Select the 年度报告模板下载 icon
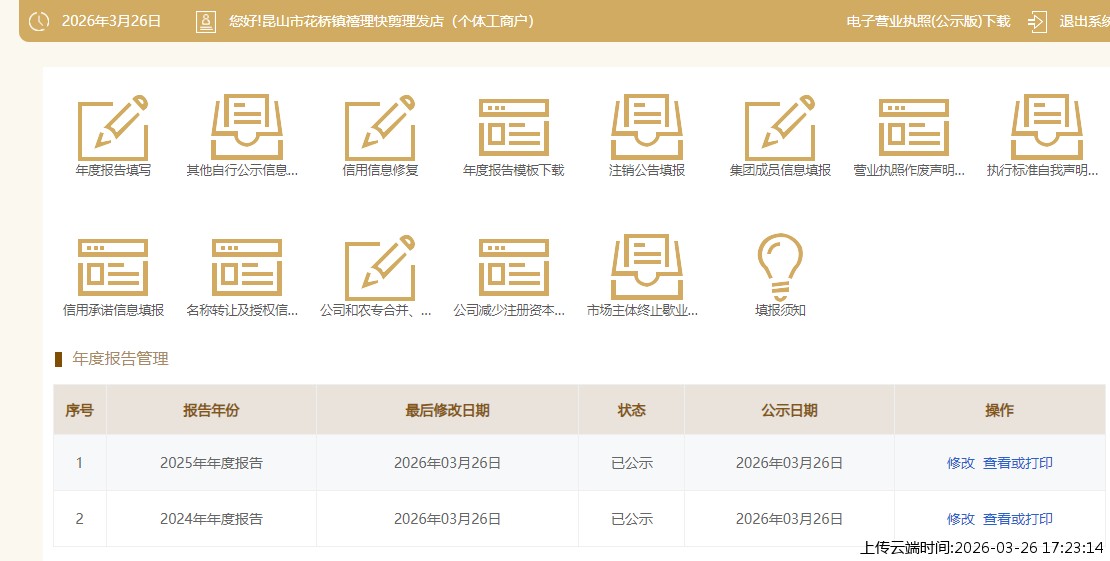This screenshot has height=561, width=1110. pyautogui.click(x=513, y=128)
